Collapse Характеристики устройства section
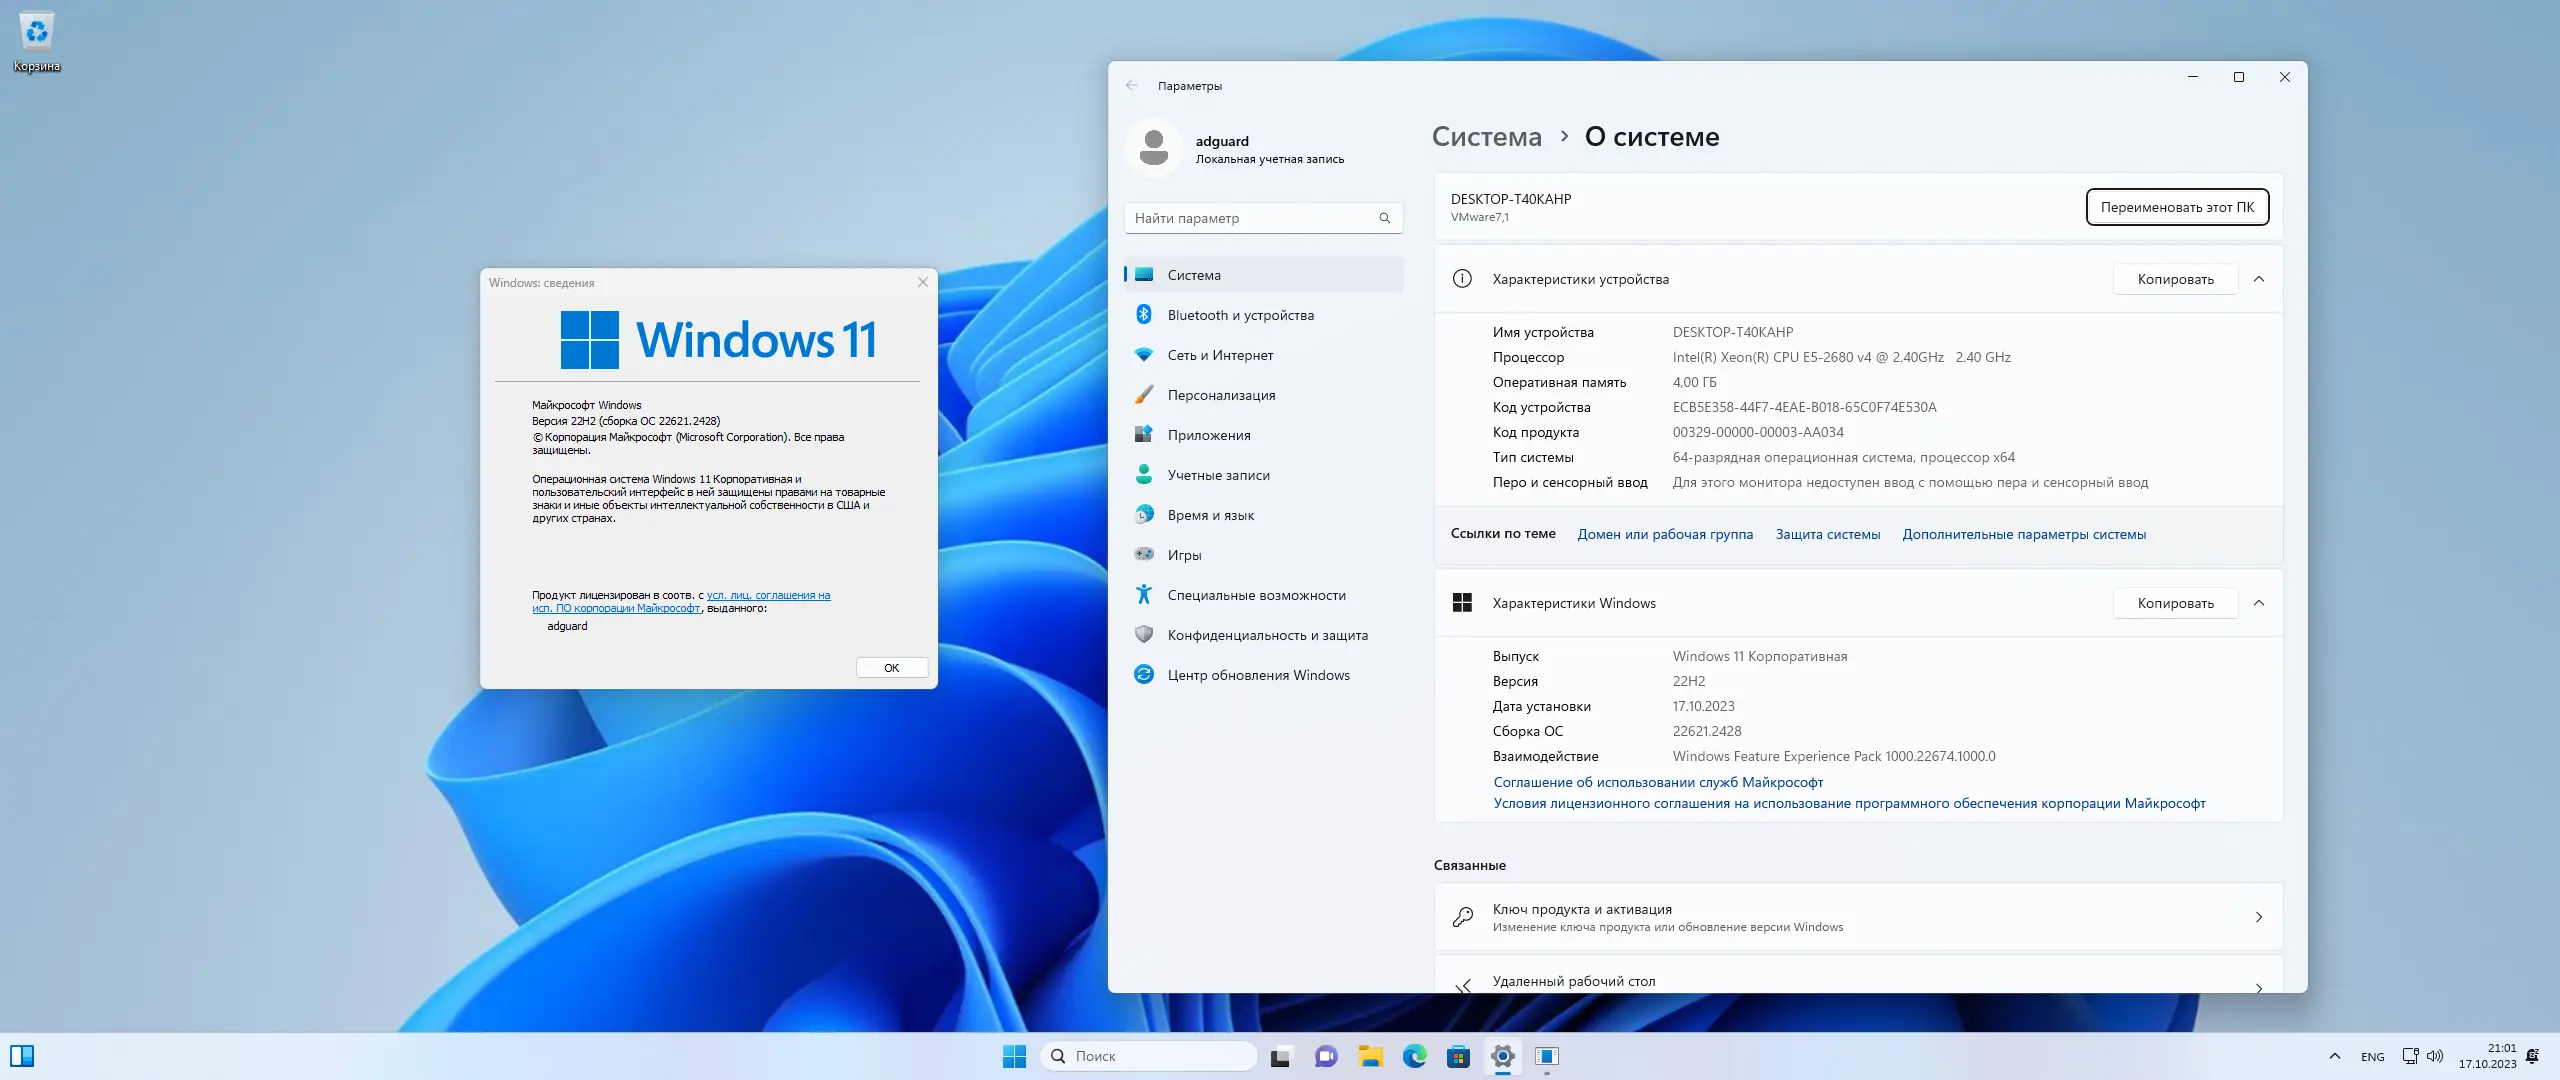 coord(2259,279)
